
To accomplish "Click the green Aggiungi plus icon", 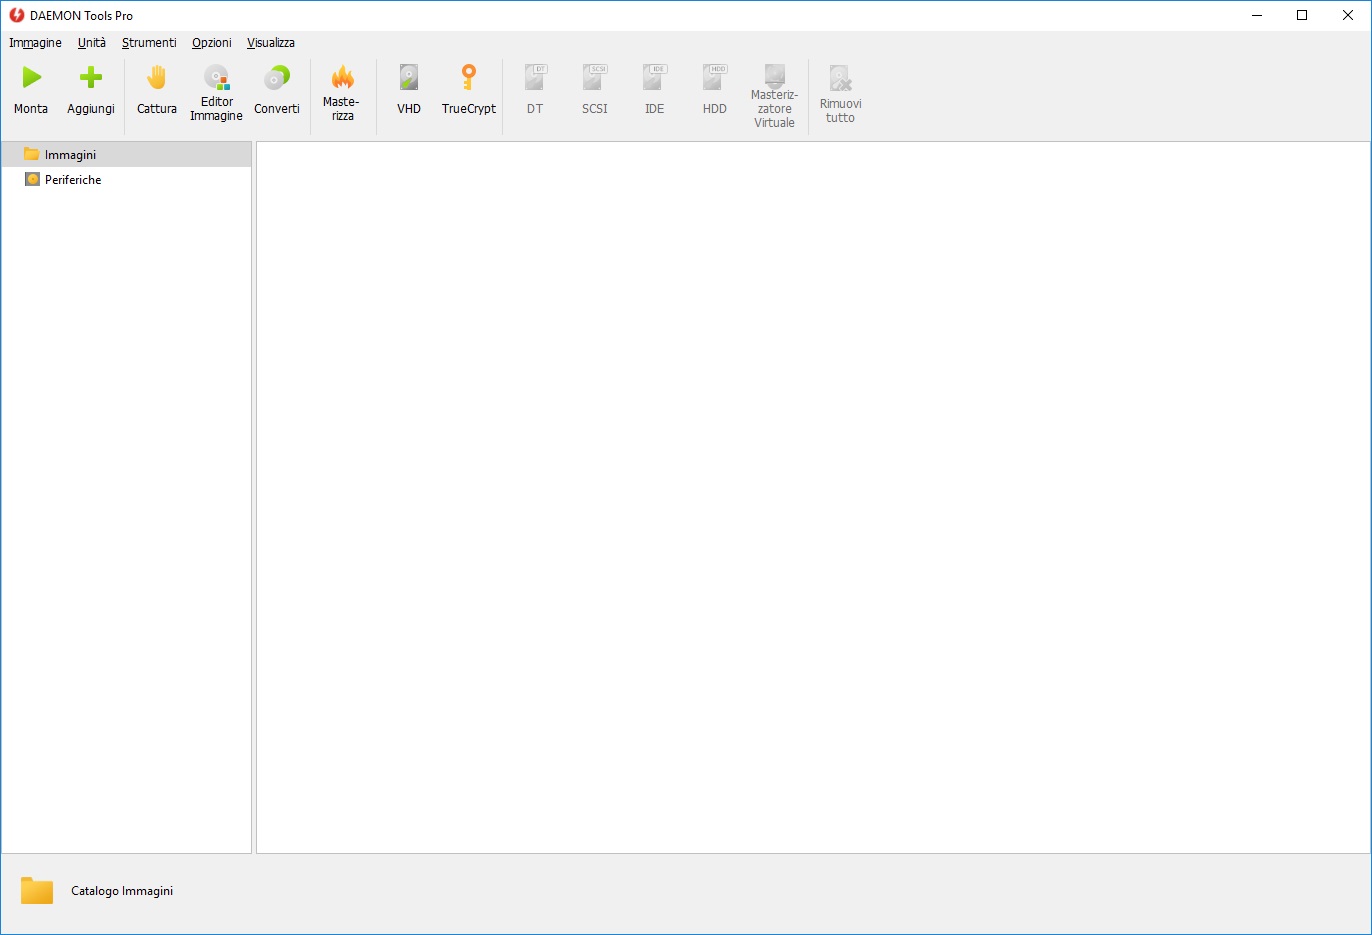I will [91, 77].
